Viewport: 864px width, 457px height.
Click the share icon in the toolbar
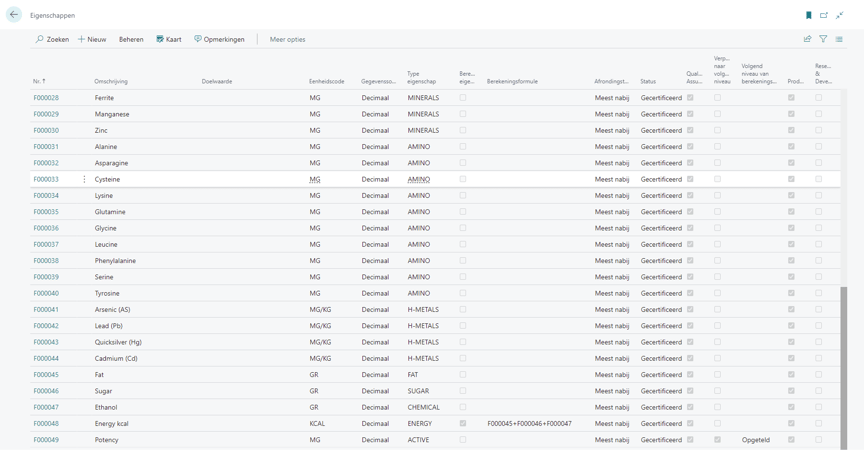click(807, 39)
